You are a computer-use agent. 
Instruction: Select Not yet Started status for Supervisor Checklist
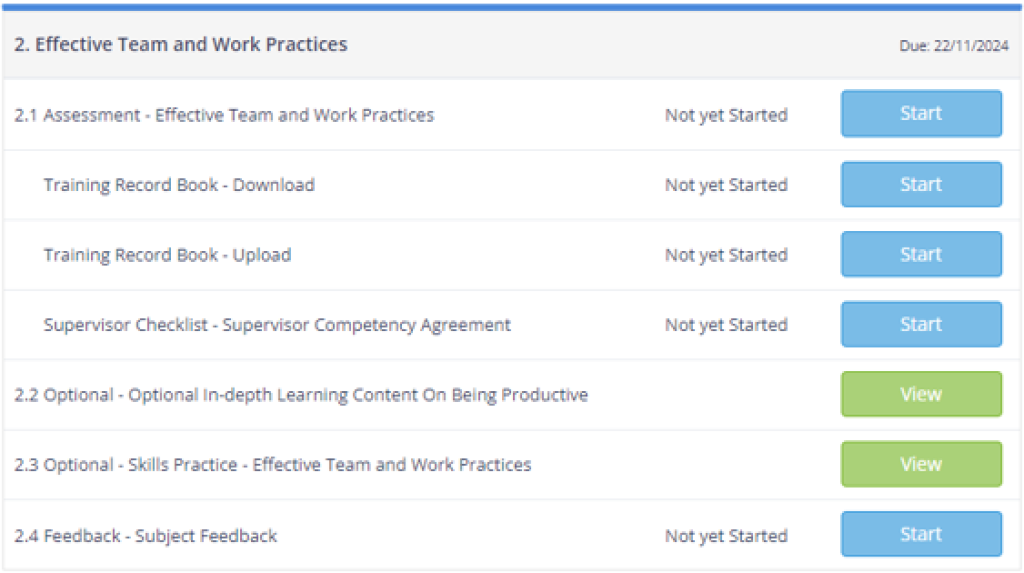point(726,325)
